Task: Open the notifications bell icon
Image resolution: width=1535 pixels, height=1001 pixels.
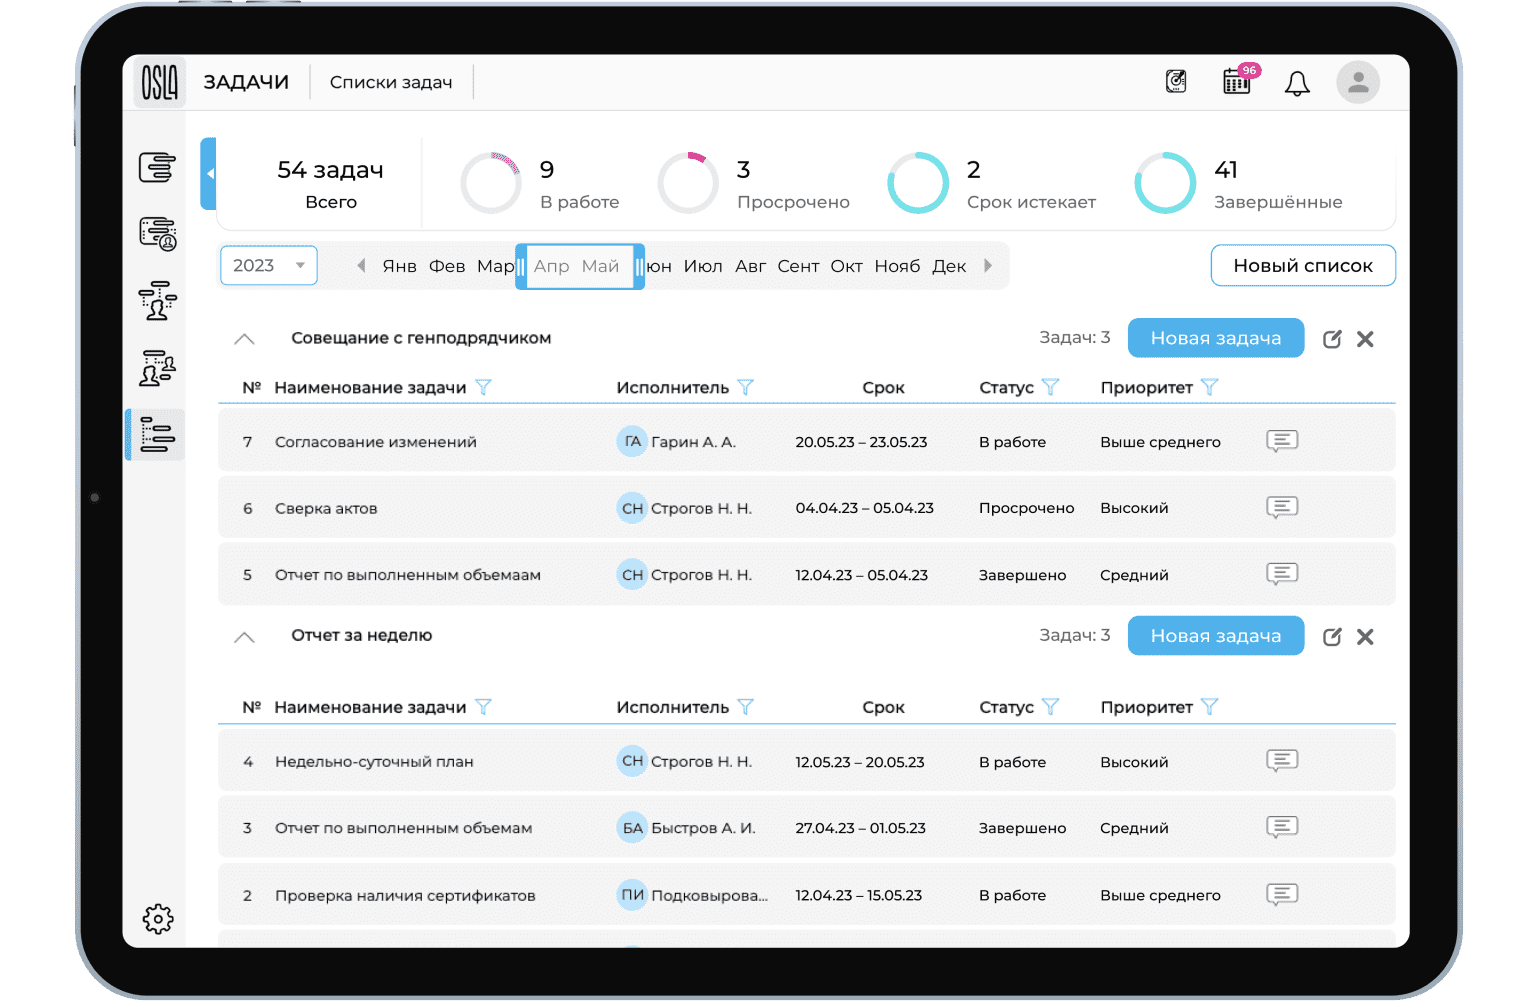Action: point(1297,83)
